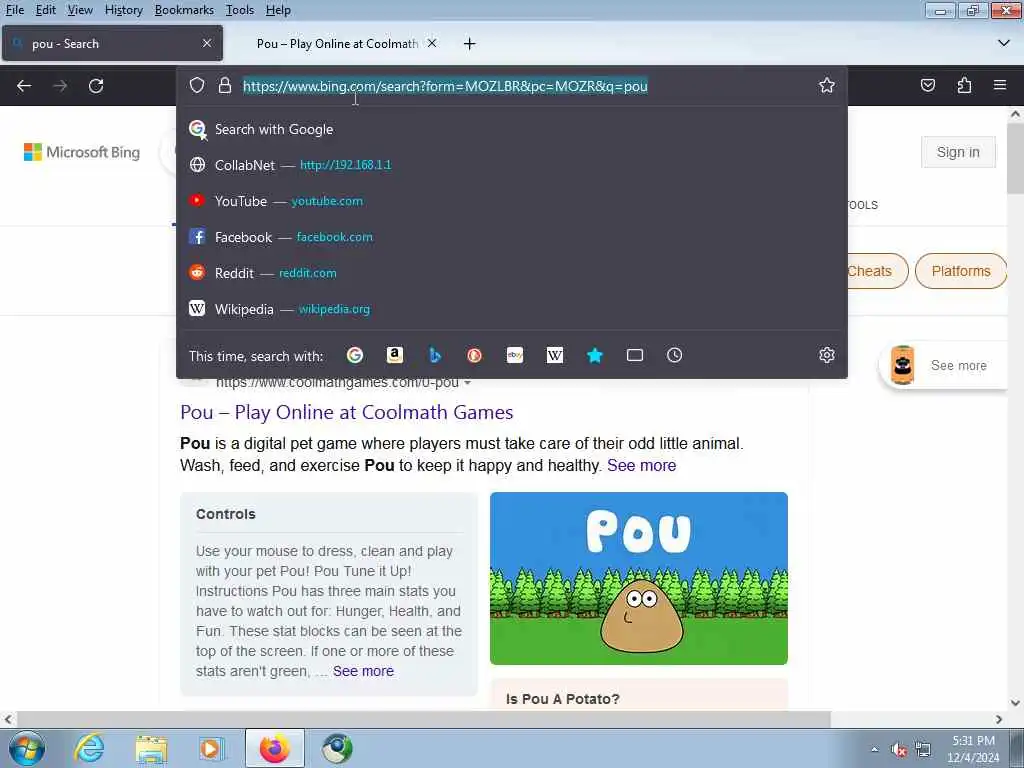Click the horizontal scrollbar thumb

[x=424, y=720]
